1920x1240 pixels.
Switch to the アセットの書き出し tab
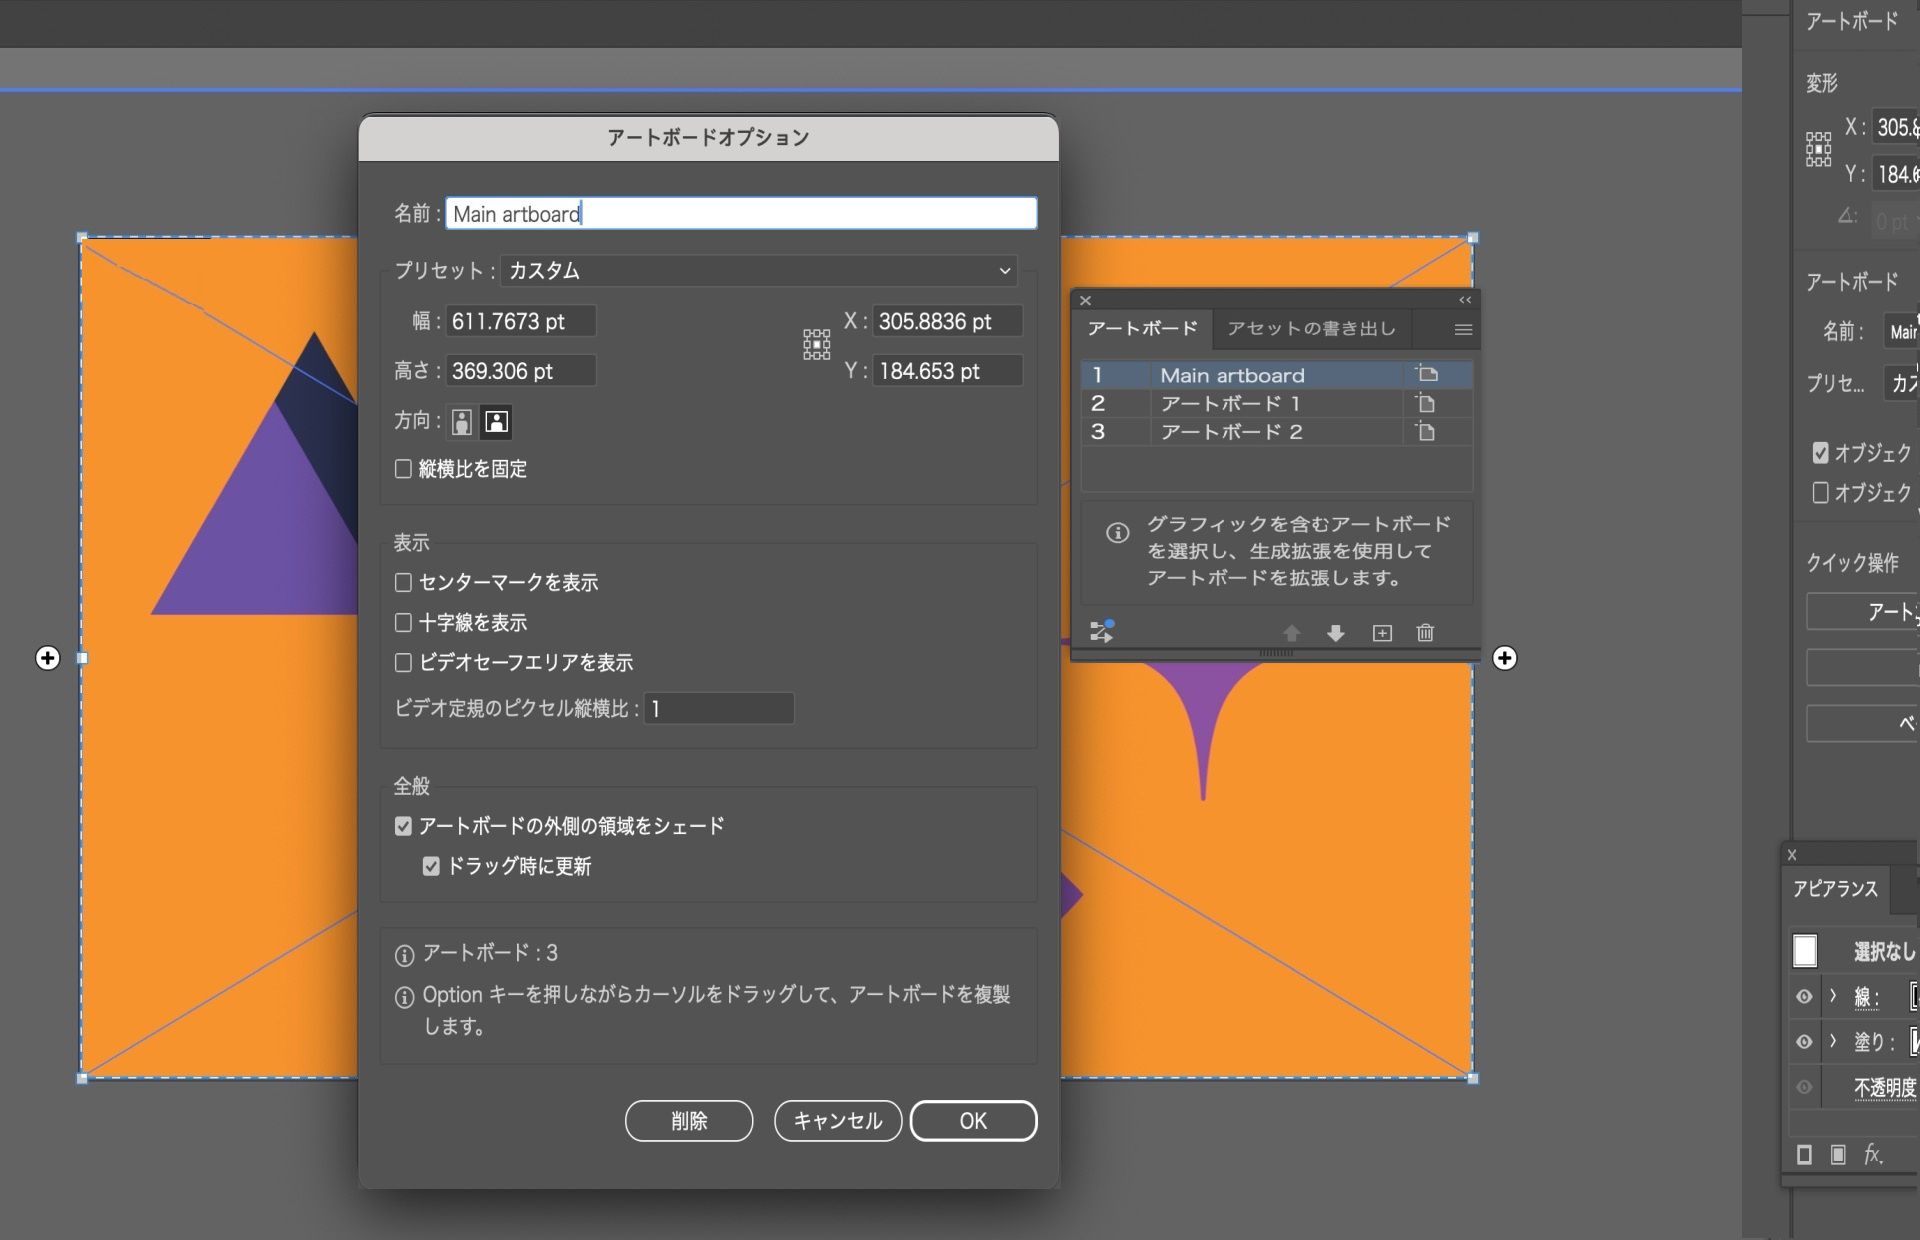pos(1311,328)
